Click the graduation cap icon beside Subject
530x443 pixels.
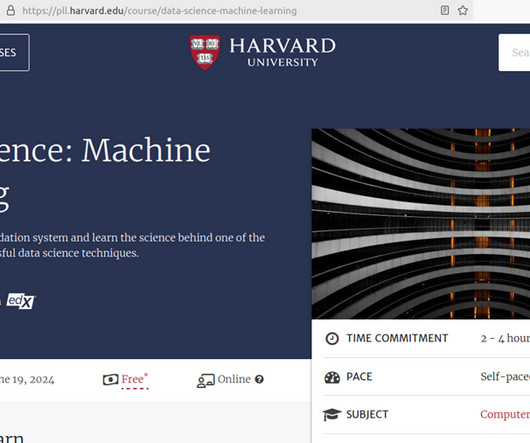[x=332, y=414]
